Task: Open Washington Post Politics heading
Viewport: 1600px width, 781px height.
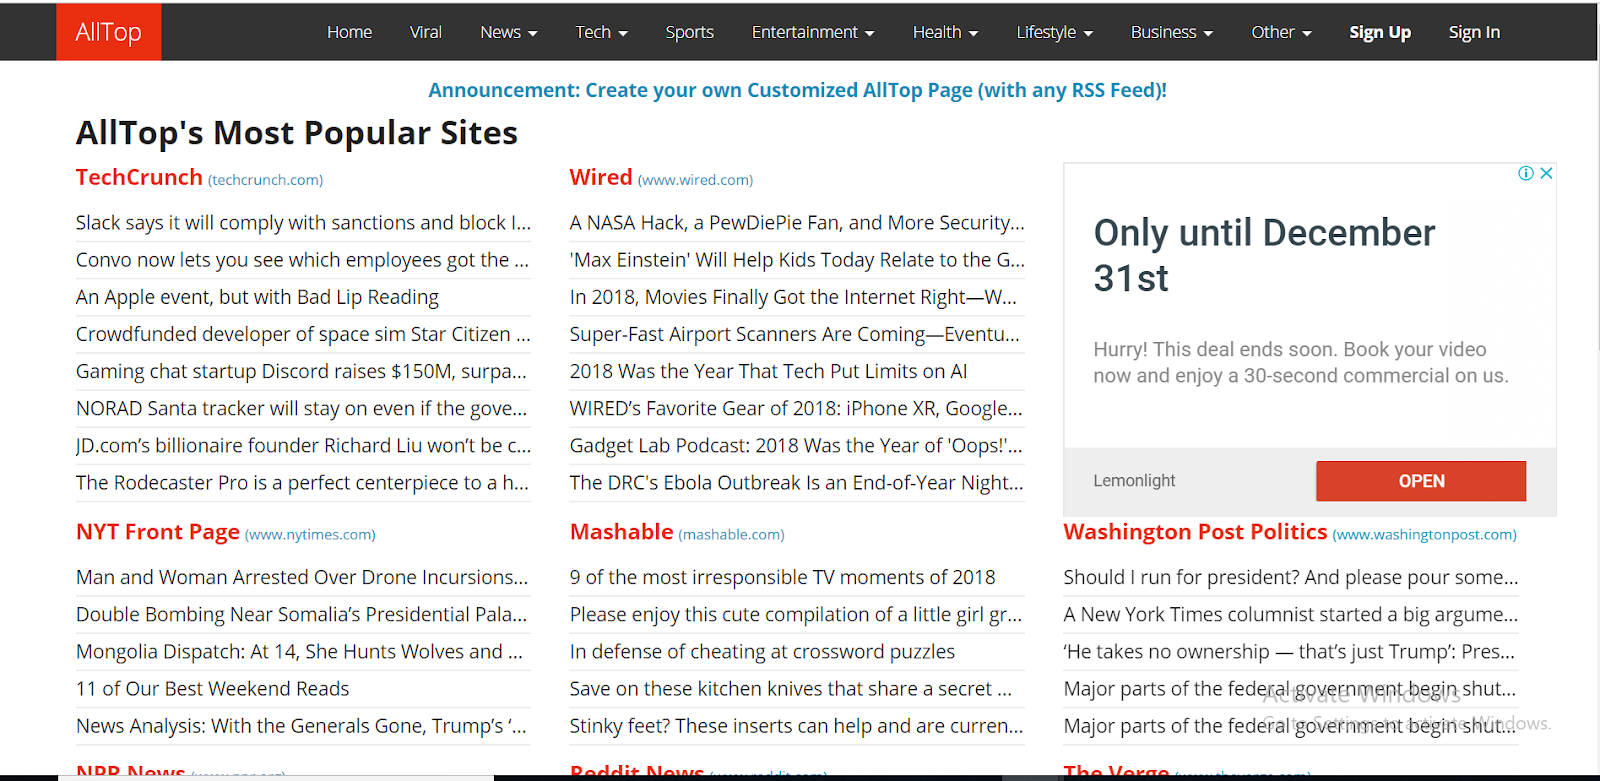Action: (1195, 532)
